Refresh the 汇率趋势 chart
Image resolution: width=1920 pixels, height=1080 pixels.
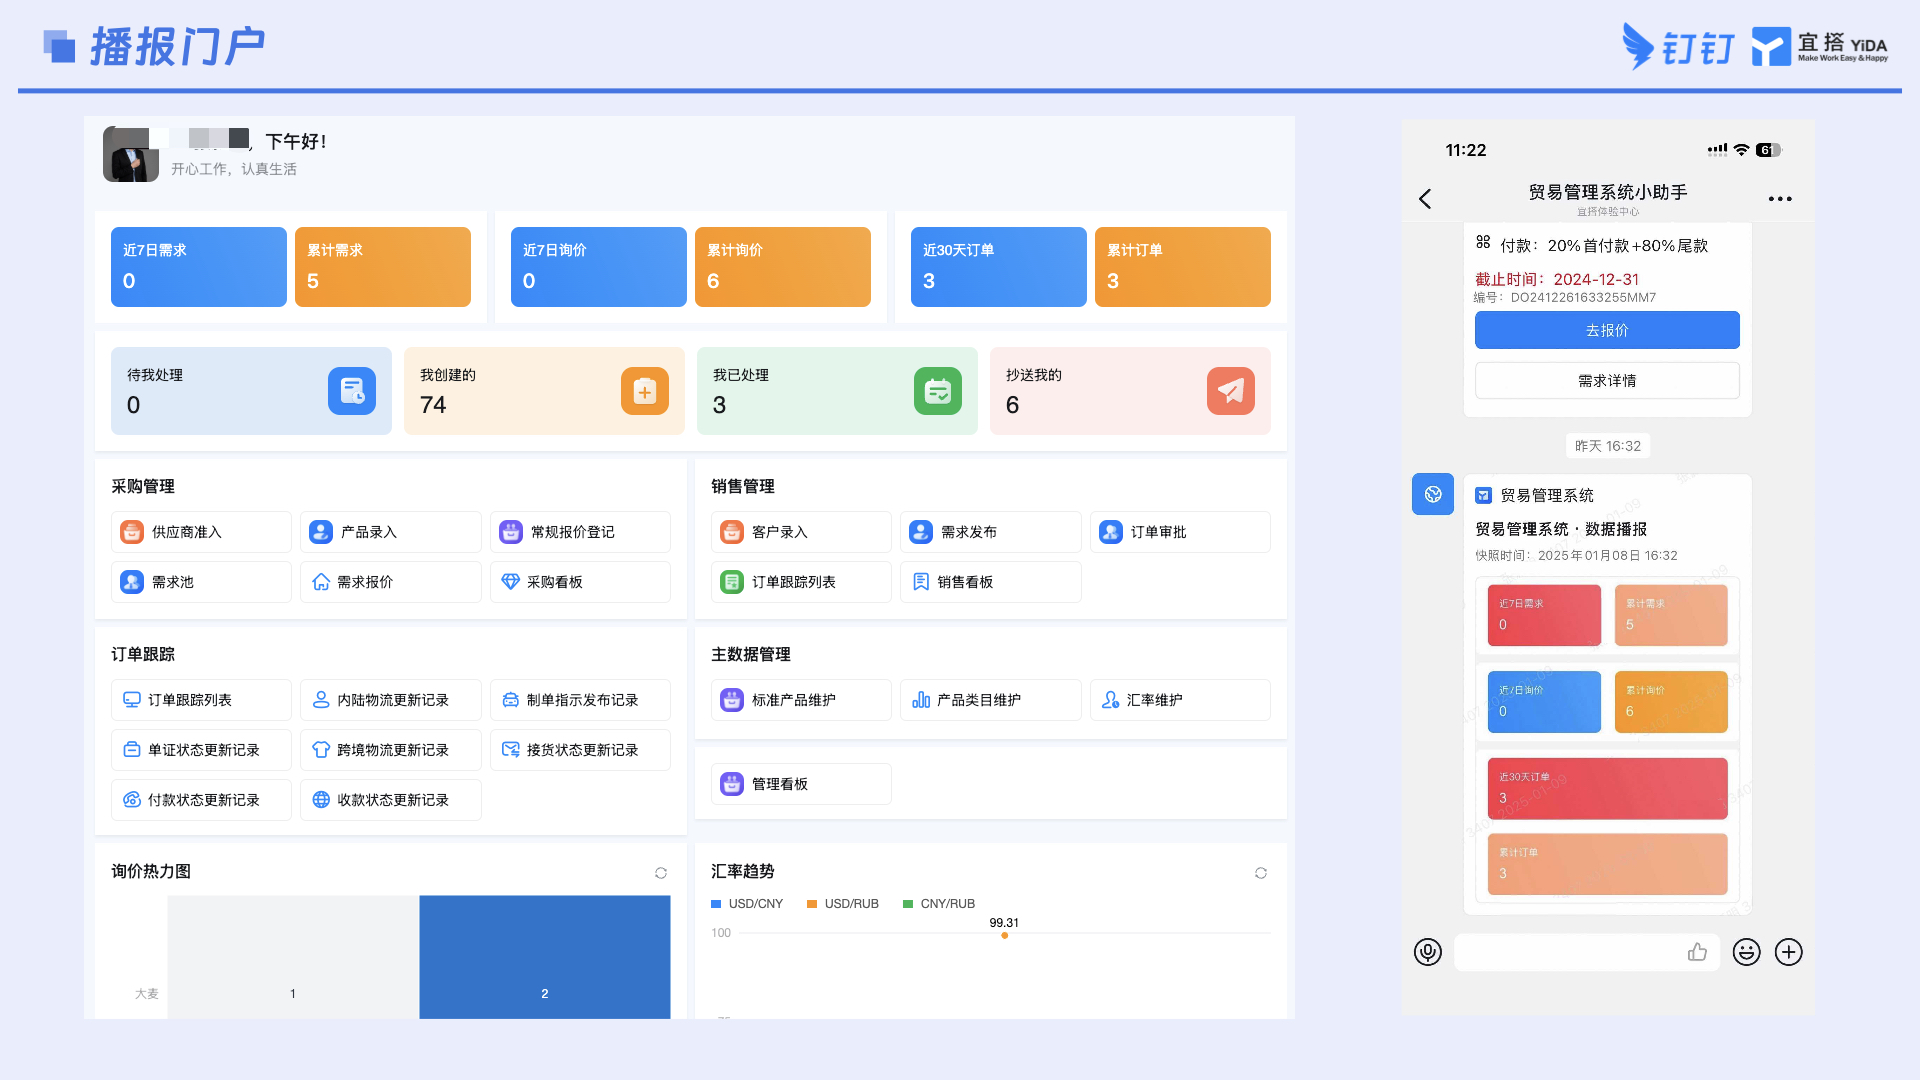click(1261, 873)
